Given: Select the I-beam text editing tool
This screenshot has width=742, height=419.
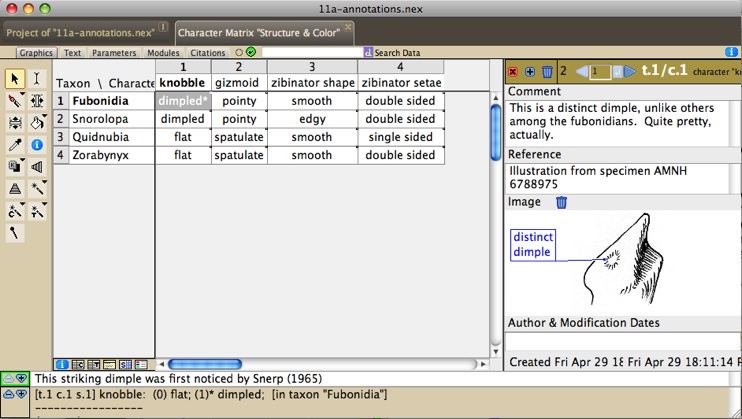Looking at the screenshot, I should [37, 79].
